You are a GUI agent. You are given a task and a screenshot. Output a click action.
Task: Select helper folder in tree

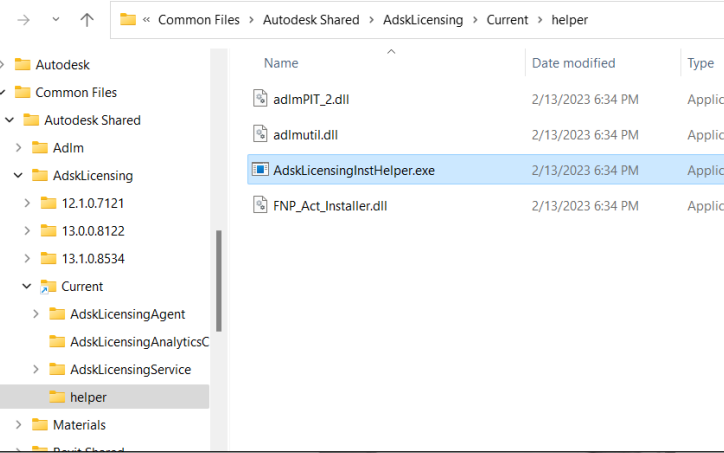pyautogui.click(x=88, y=397)
